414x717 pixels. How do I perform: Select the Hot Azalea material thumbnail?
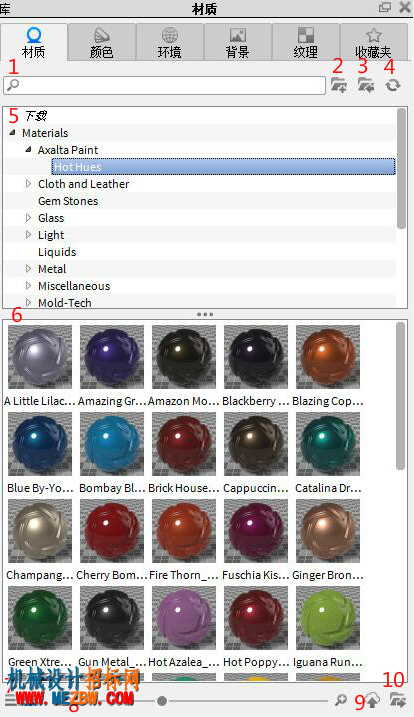(184, 618)
